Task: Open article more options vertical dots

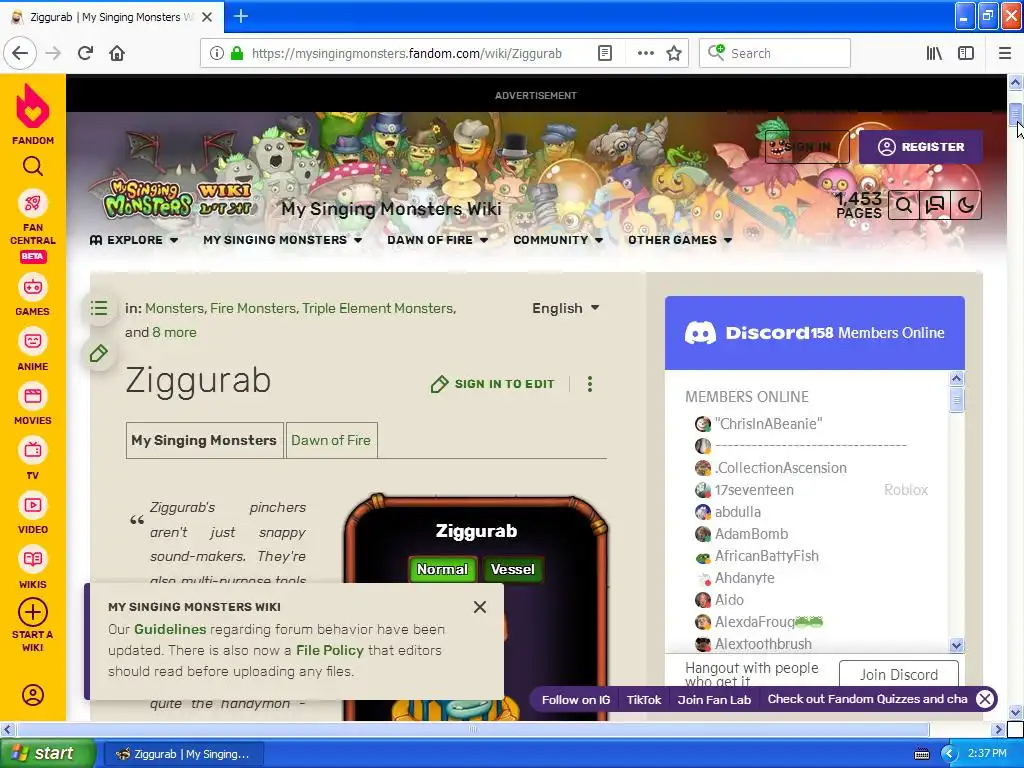Action: (590, 384)
